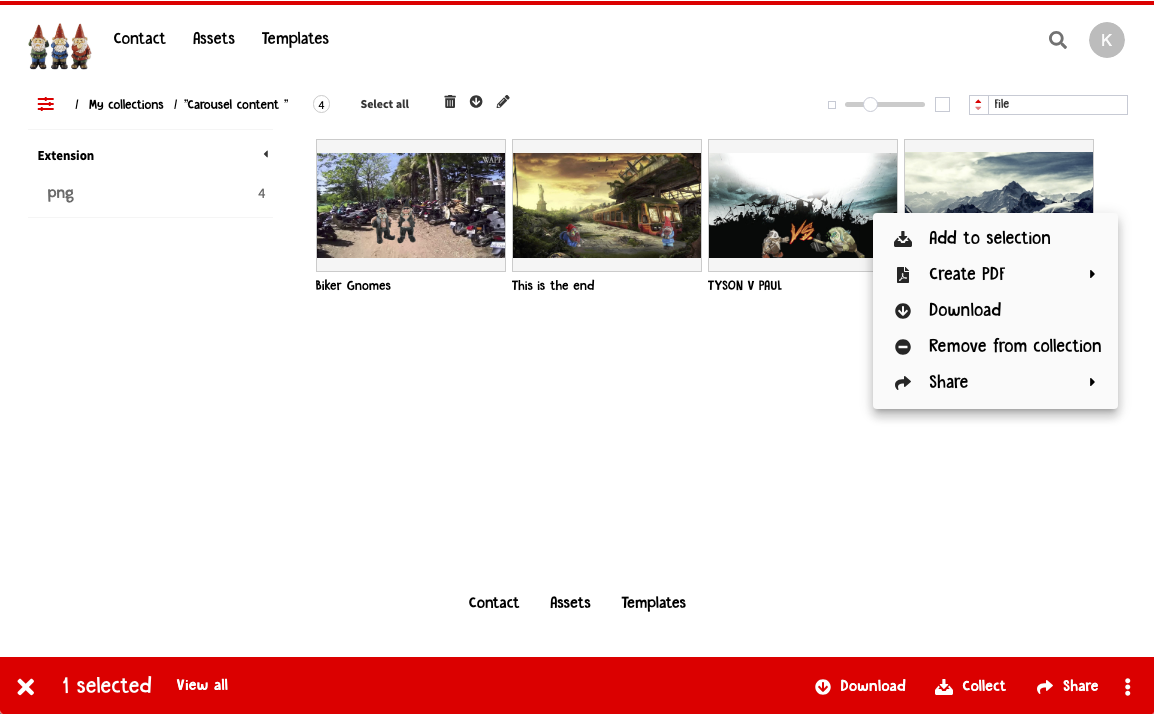Screen dimensions: 1154x714
Task: Edit collection with pencil icon
Action: [x=503, y=102]
